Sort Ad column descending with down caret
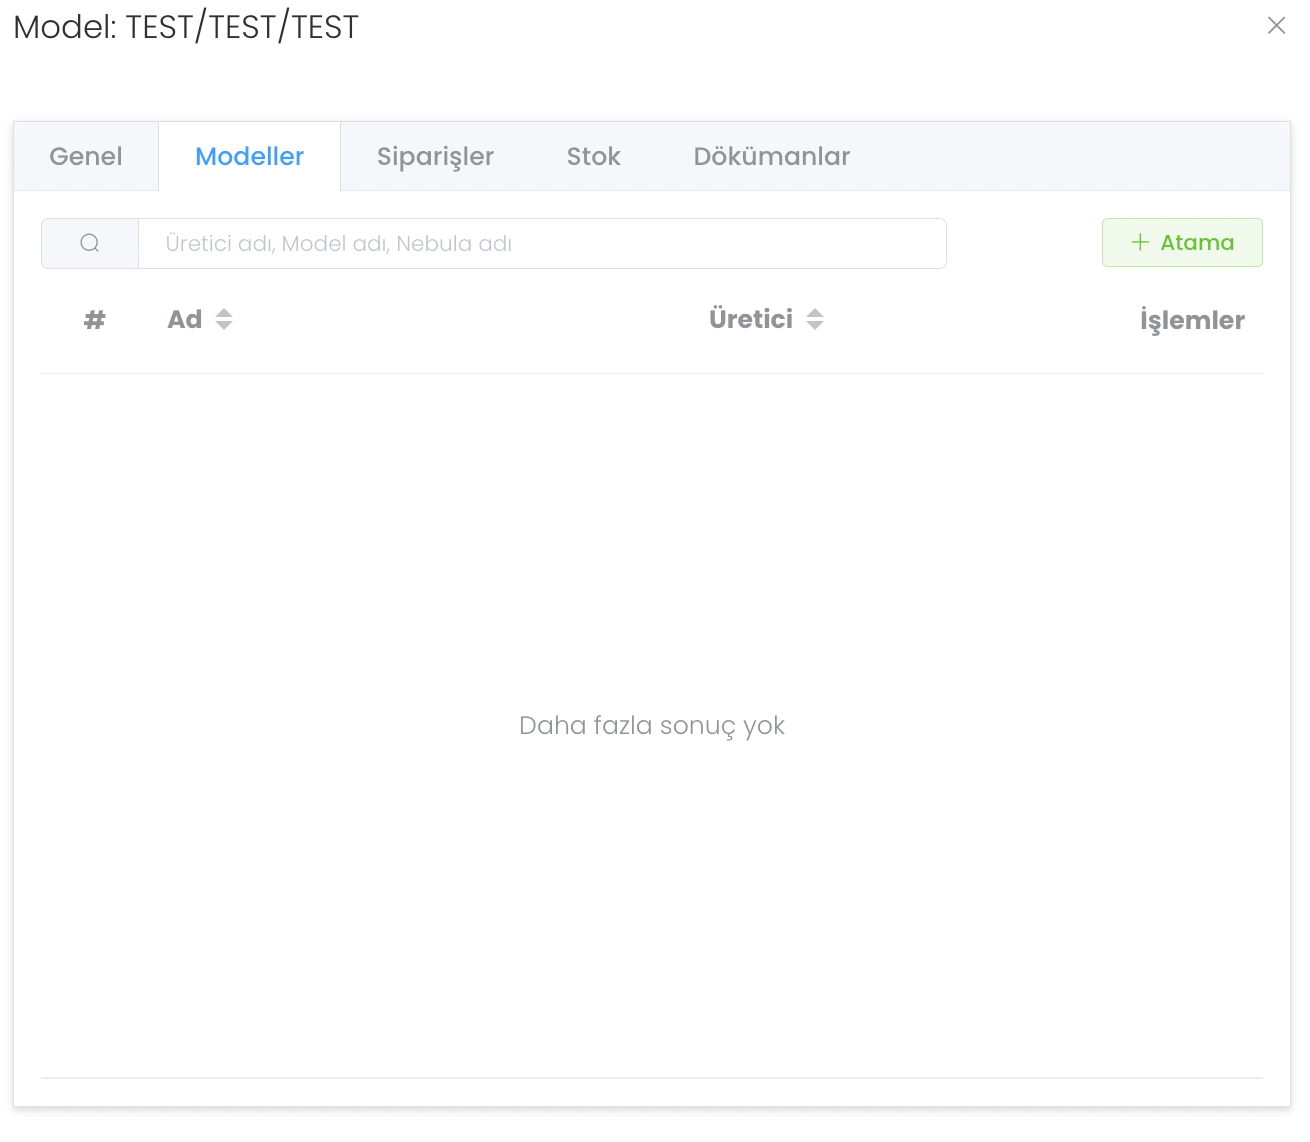The width and height of the screenshot is (1310, 1142). 224,326
